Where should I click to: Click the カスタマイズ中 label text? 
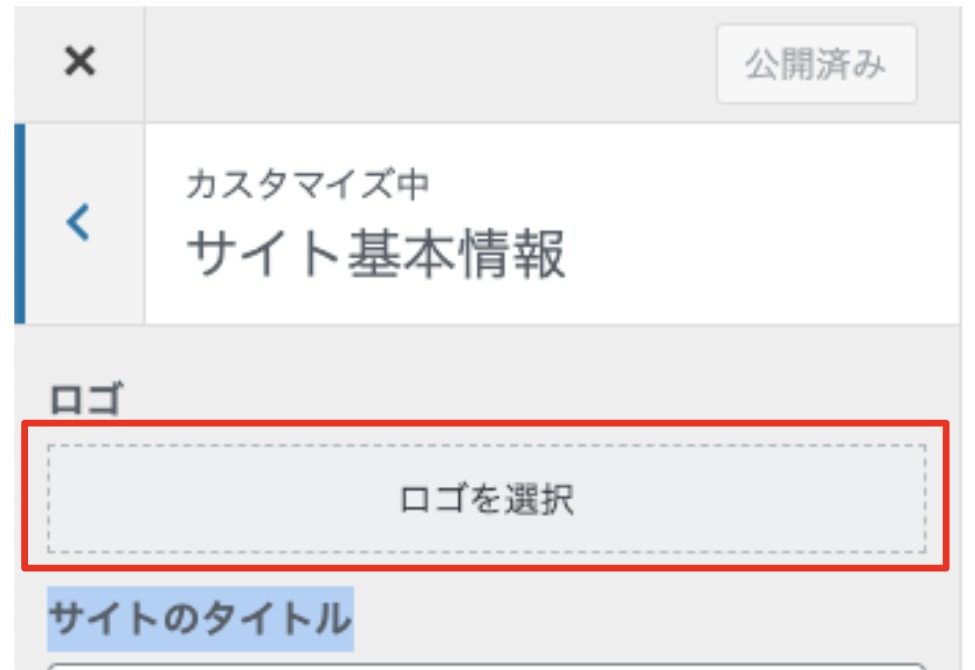click(307, 185)
